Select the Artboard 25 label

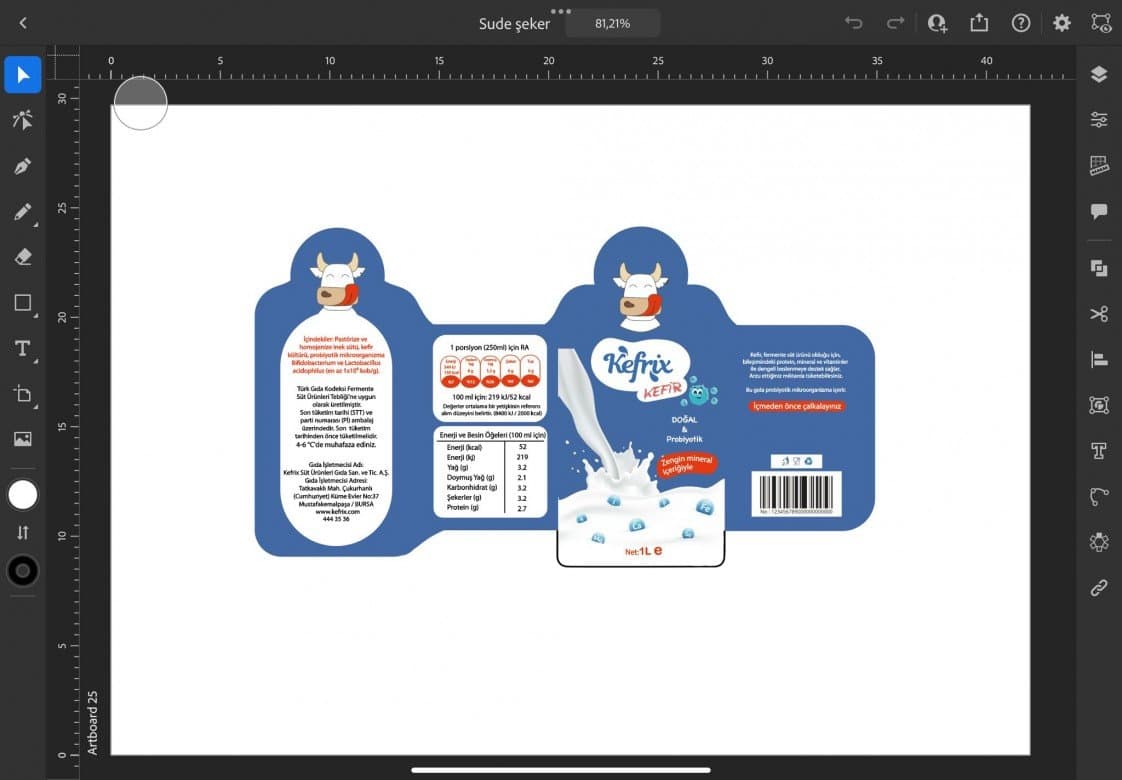click(92, 723)
